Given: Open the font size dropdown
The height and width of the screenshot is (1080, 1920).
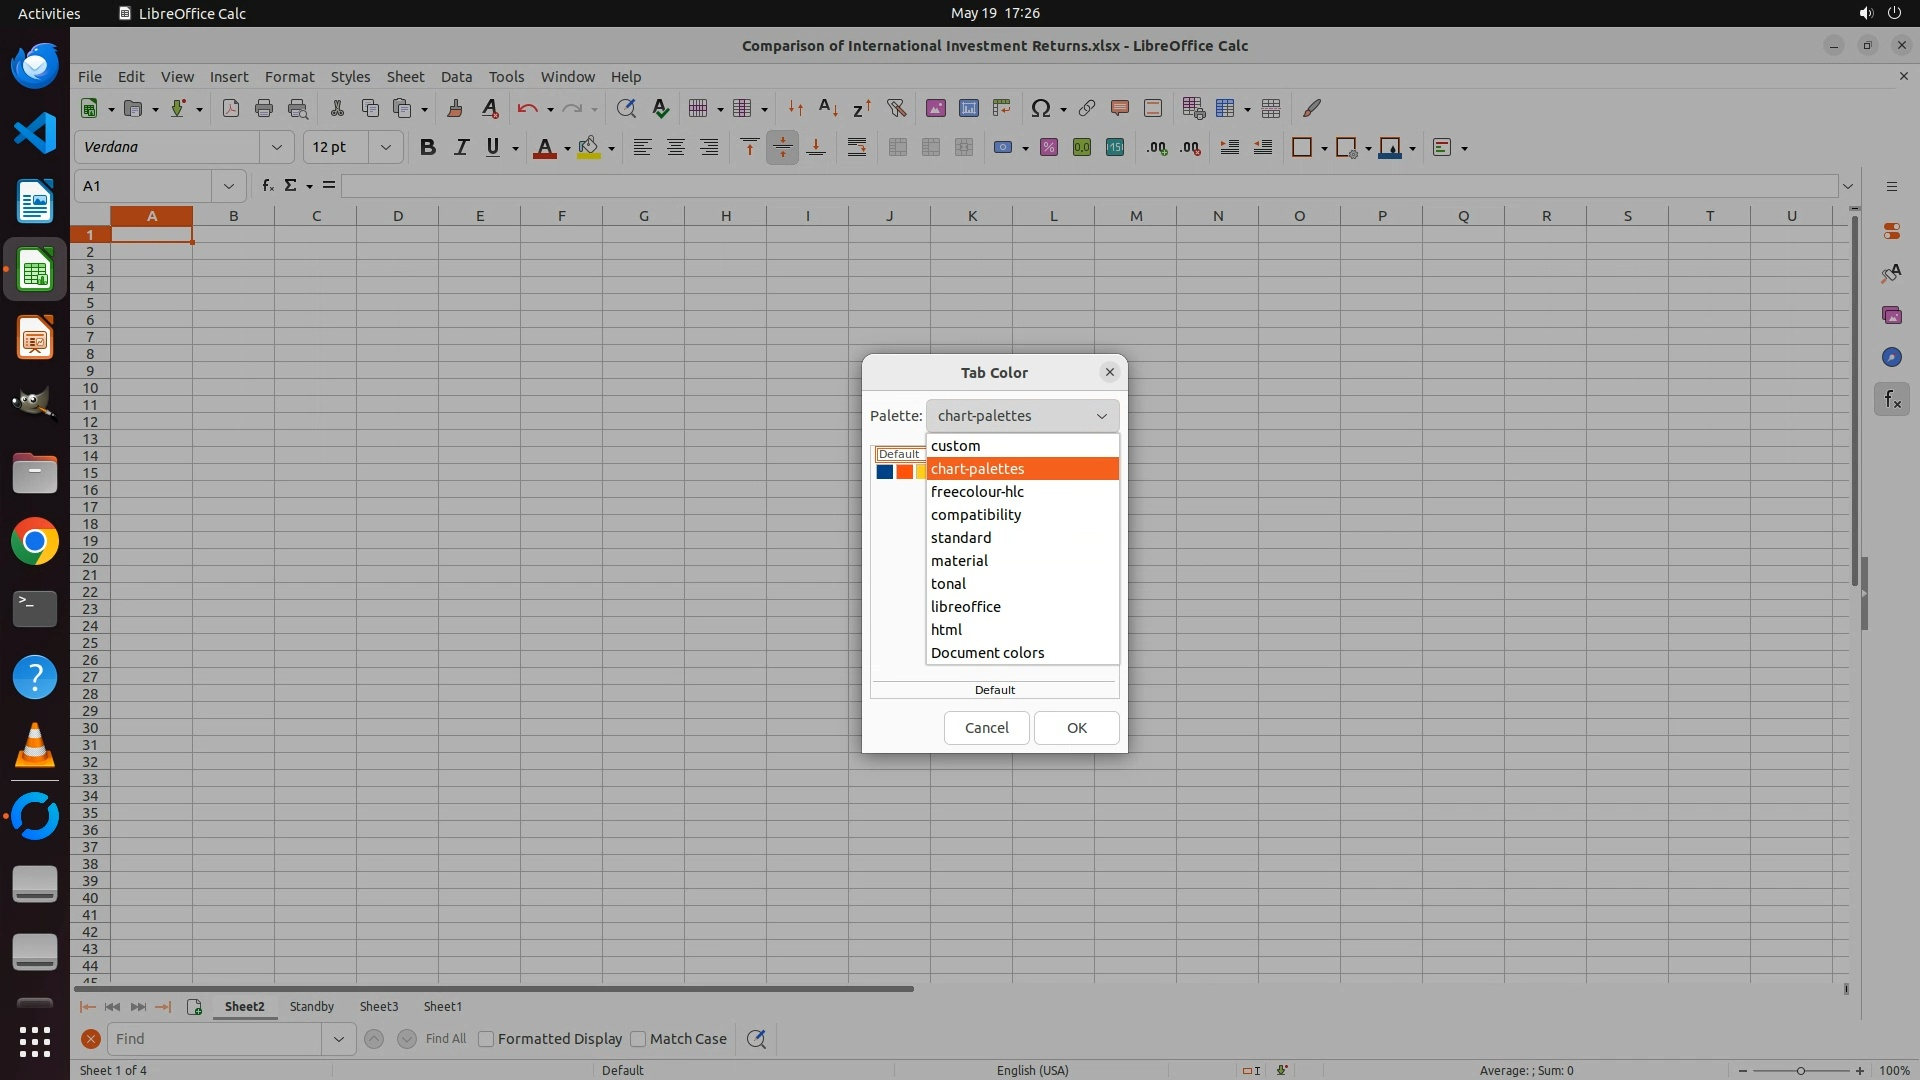Looking at the screenshot, I should pos(385,147).
